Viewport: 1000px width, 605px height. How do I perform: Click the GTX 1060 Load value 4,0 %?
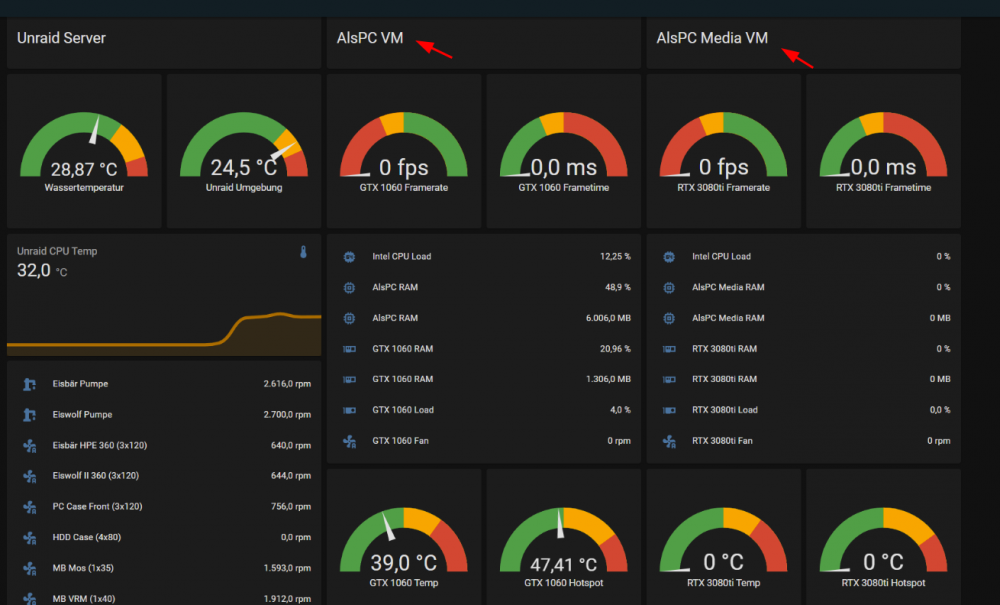[620, 410]
